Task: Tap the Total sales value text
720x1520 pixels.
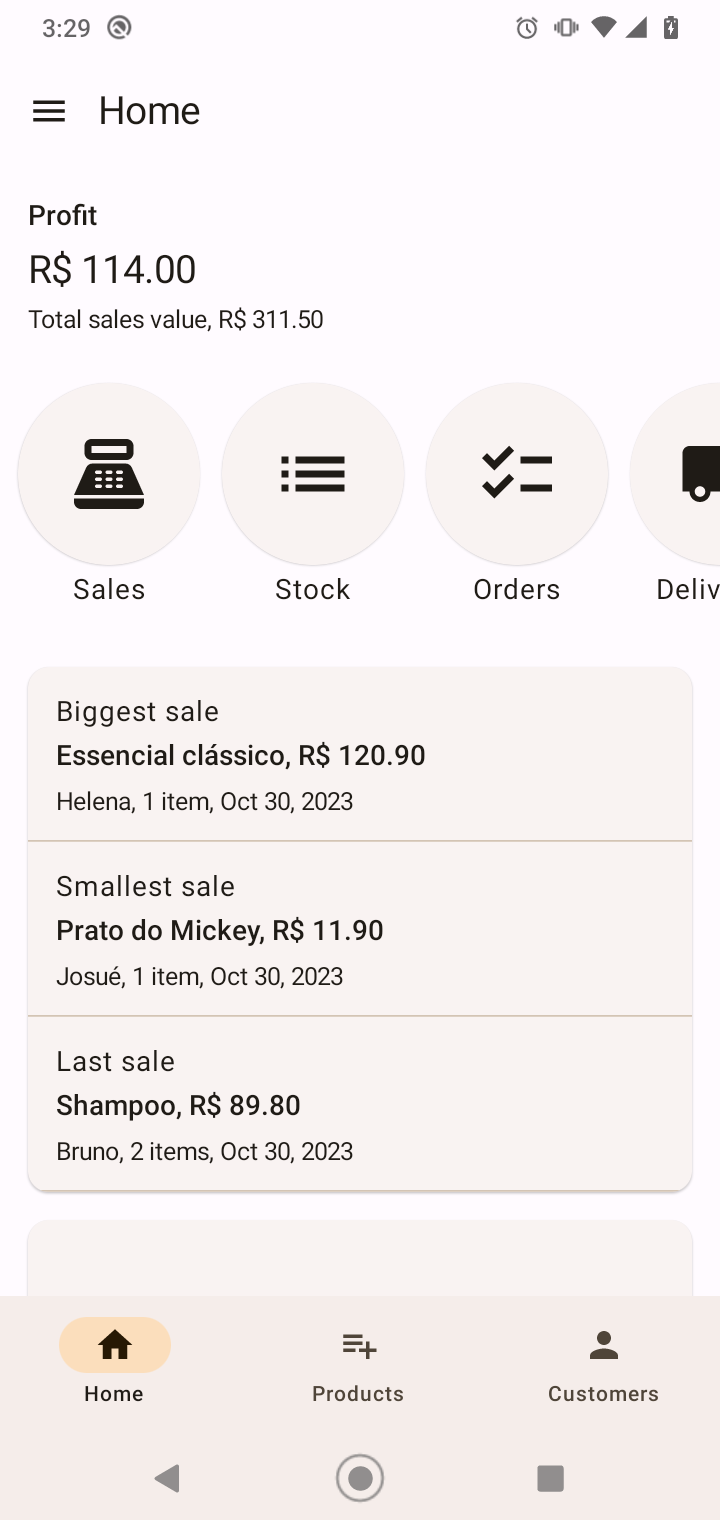Action: (x=176, y=320)
